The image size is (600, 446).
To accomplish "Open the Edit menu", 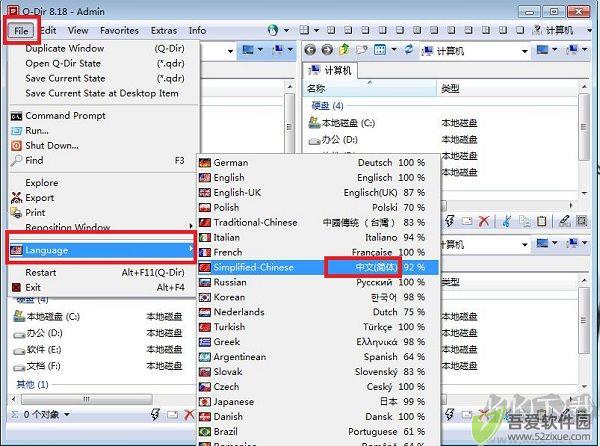I will click(x=49, y=31).
